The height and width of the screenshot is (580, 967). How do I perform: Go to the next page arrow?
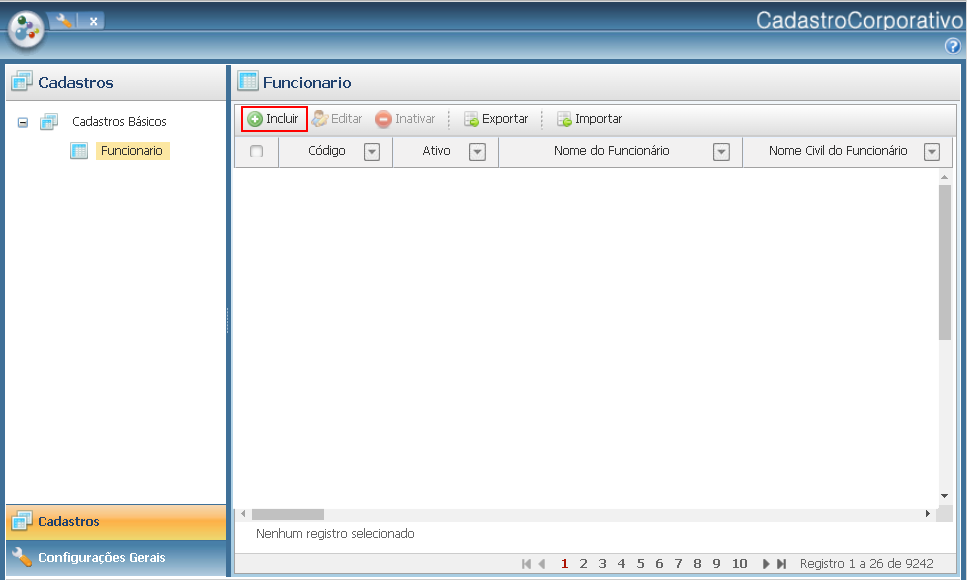pyautogui.click(x=767, y=564)
